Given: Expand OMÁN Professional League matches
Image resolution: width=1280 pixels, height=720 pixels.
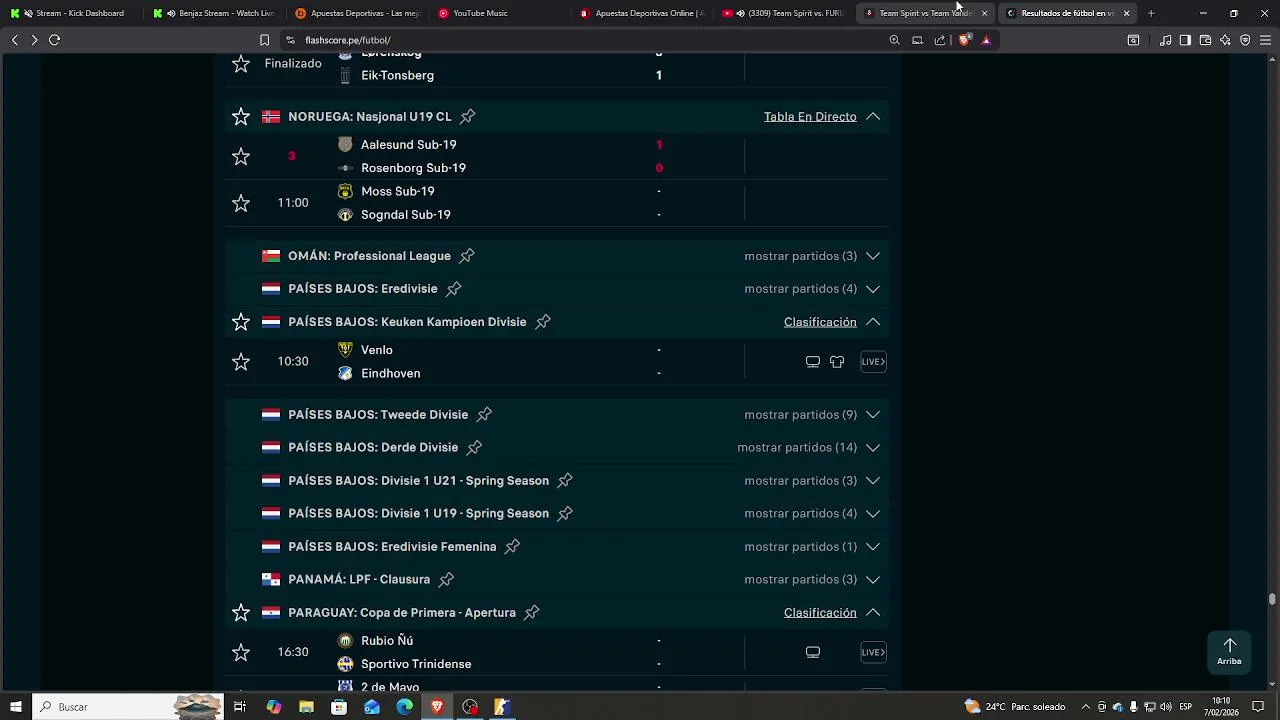Looking at the screenshot, I should pos(873,256).
